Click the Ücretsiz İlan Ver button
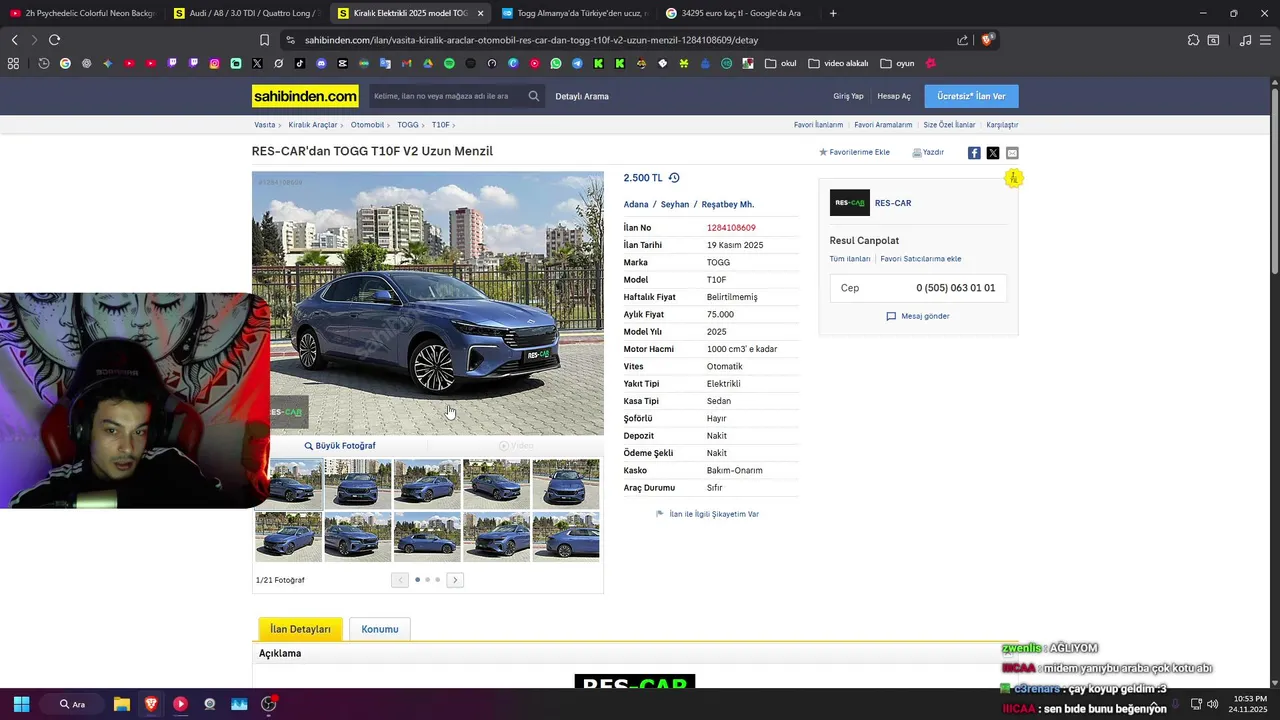Viewport: 1280px width, 720px height. click(x=971, y=96)
